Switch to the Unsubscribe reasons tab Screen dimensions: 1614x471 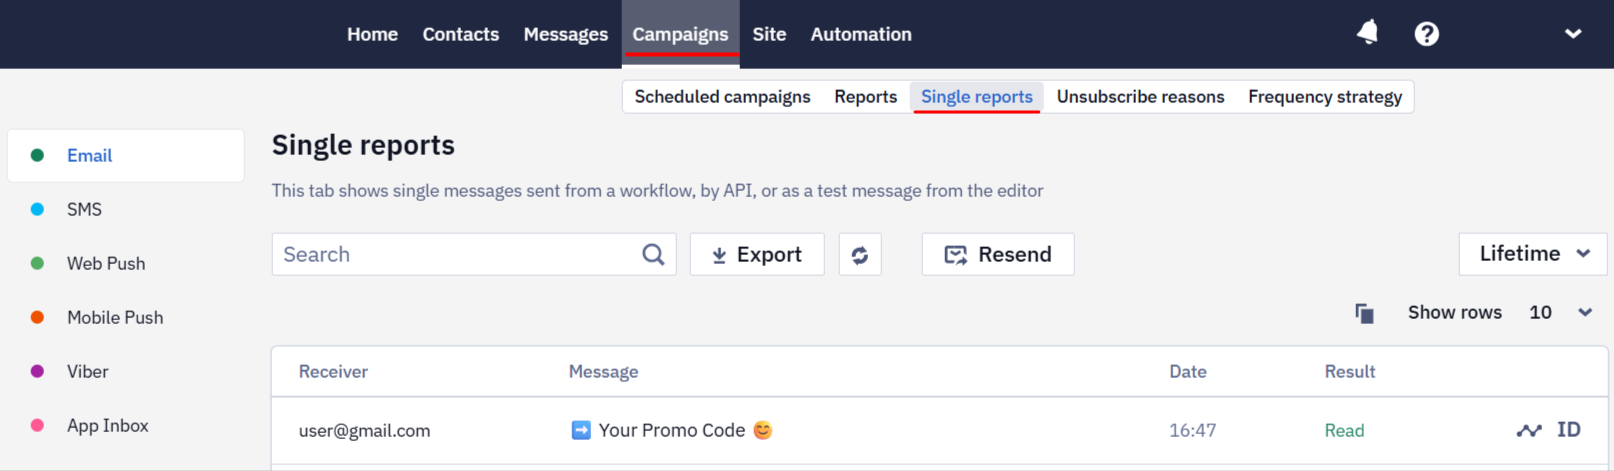pyautogui.click(x=1141, y=97)
